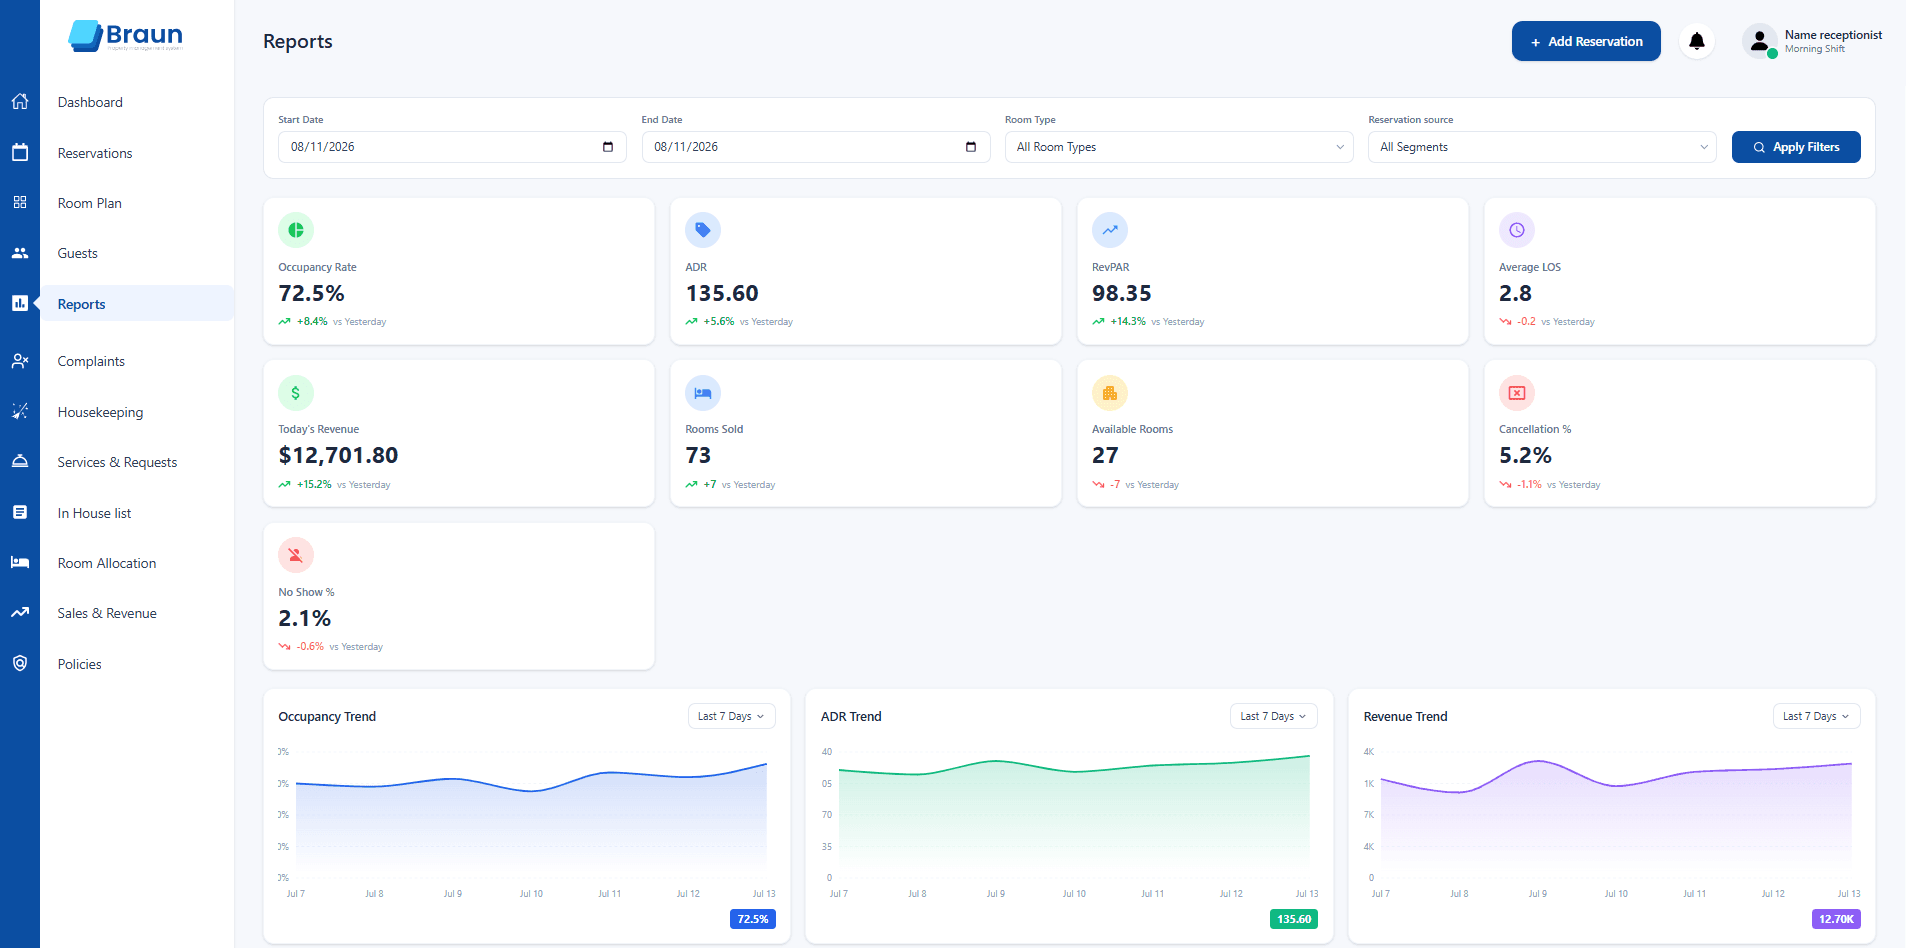Click the Average LOS clock icon
This screenshot has width=1906, height=948.
point(1517,230)
